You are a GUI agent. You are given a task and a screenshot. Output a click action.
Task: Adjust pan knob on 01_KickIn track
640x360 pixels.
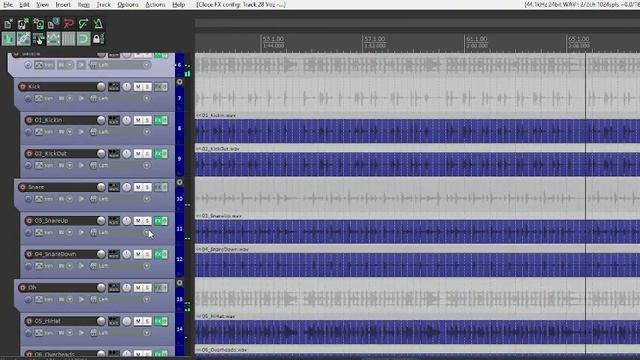(x=127, y=120)
